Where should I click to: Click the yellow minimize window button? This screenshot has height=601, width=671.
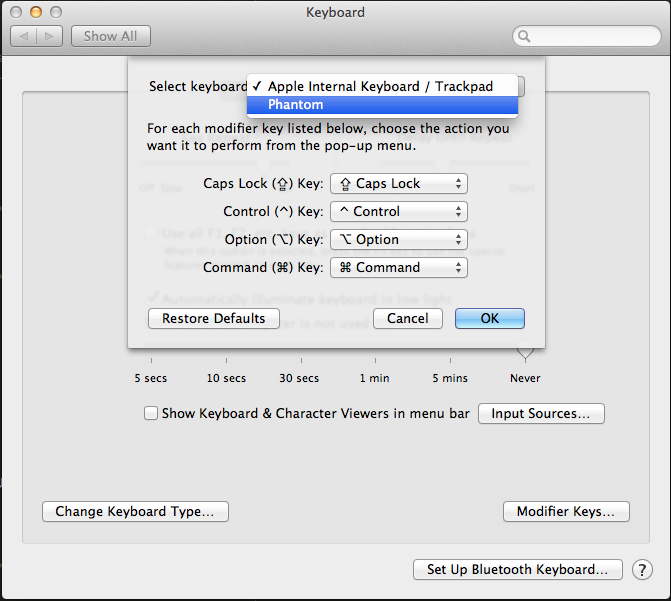pos(37,12)
